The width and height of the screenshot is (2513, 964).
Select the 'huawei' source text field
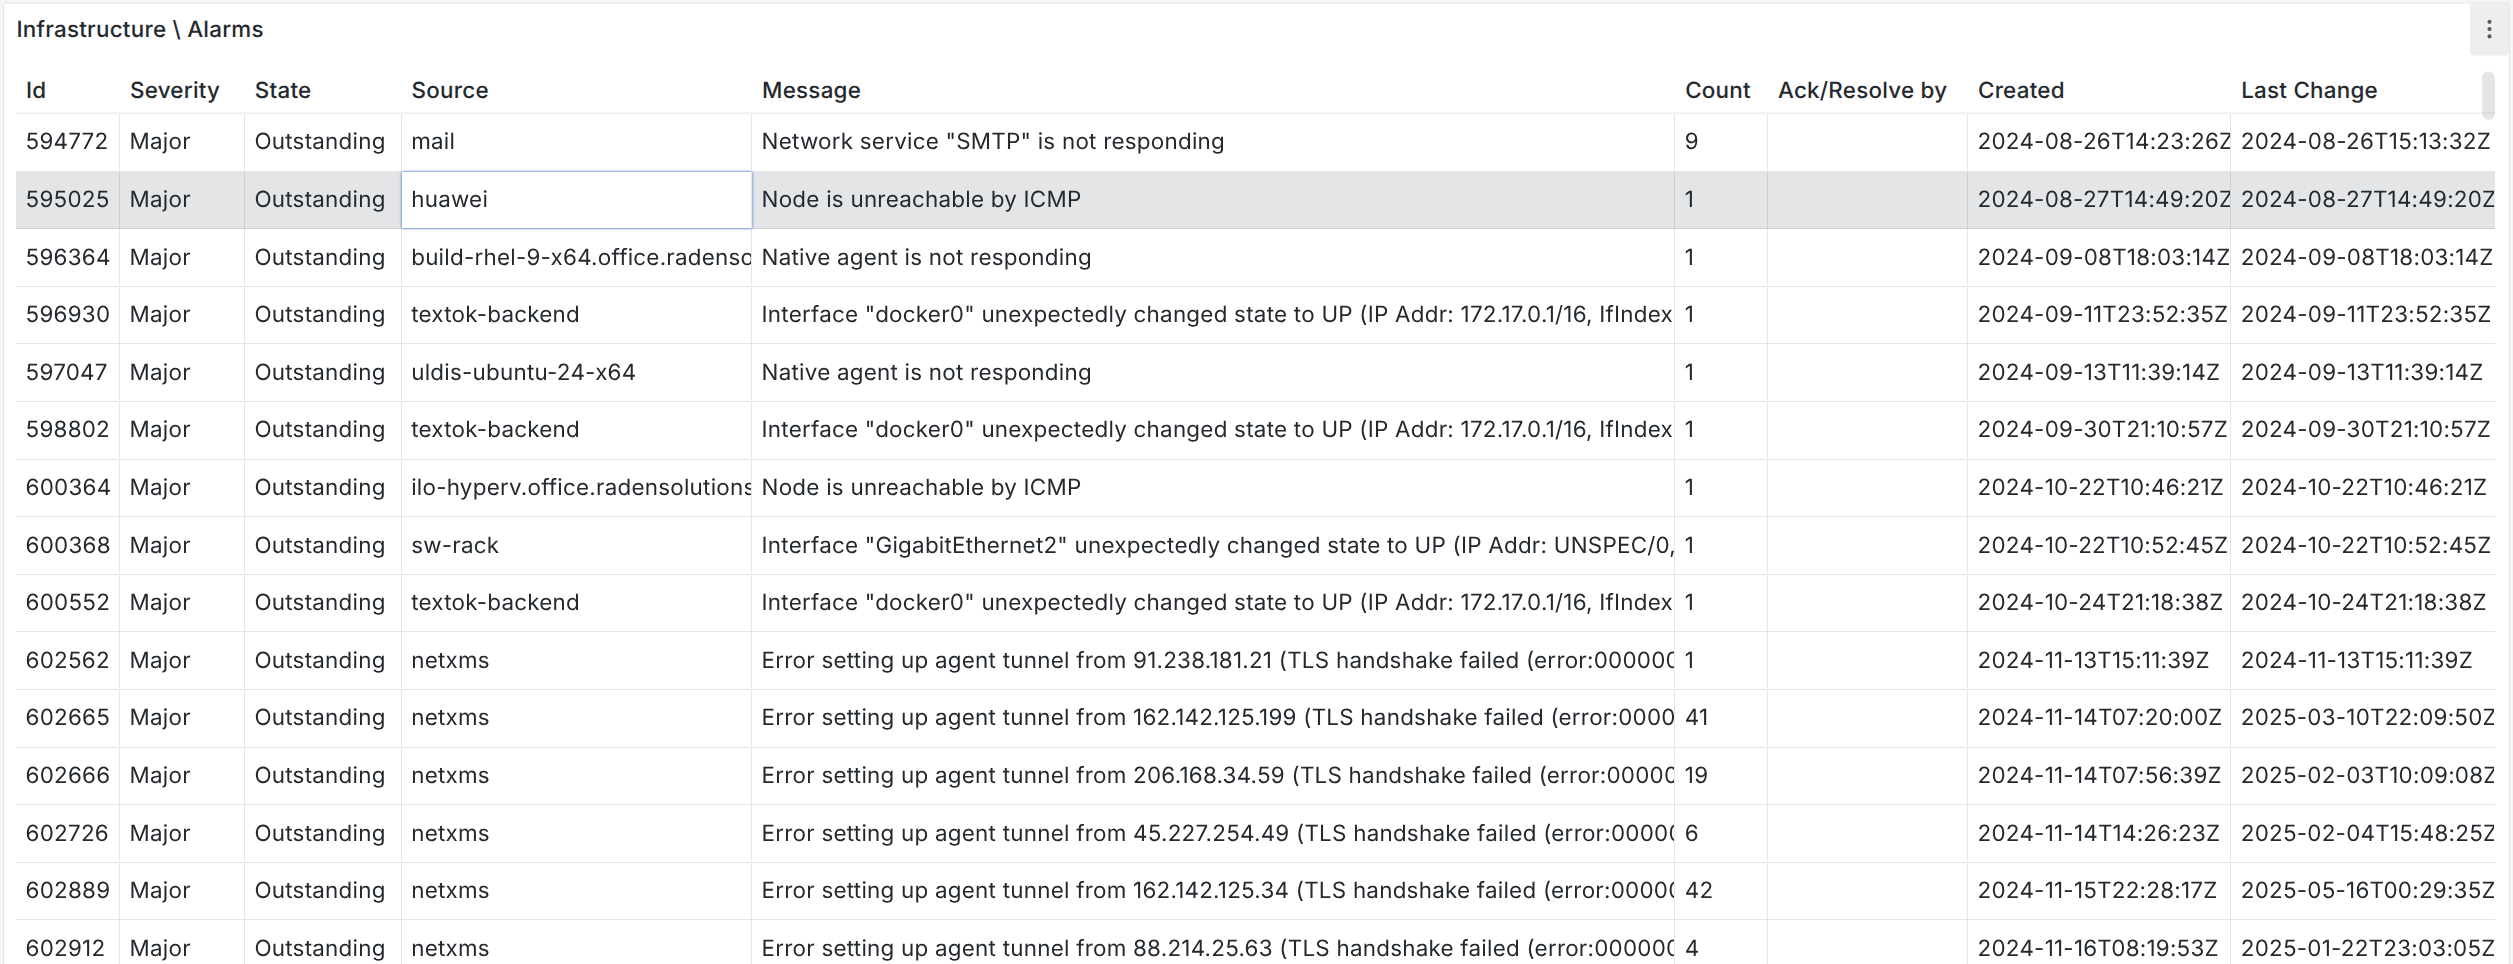(575, 199)
